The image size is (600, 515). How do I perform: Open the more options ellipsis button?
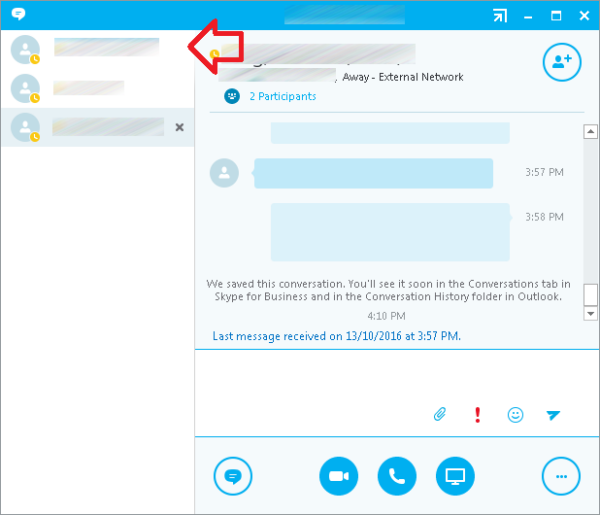pyautogui.click(x=561, y=476)
